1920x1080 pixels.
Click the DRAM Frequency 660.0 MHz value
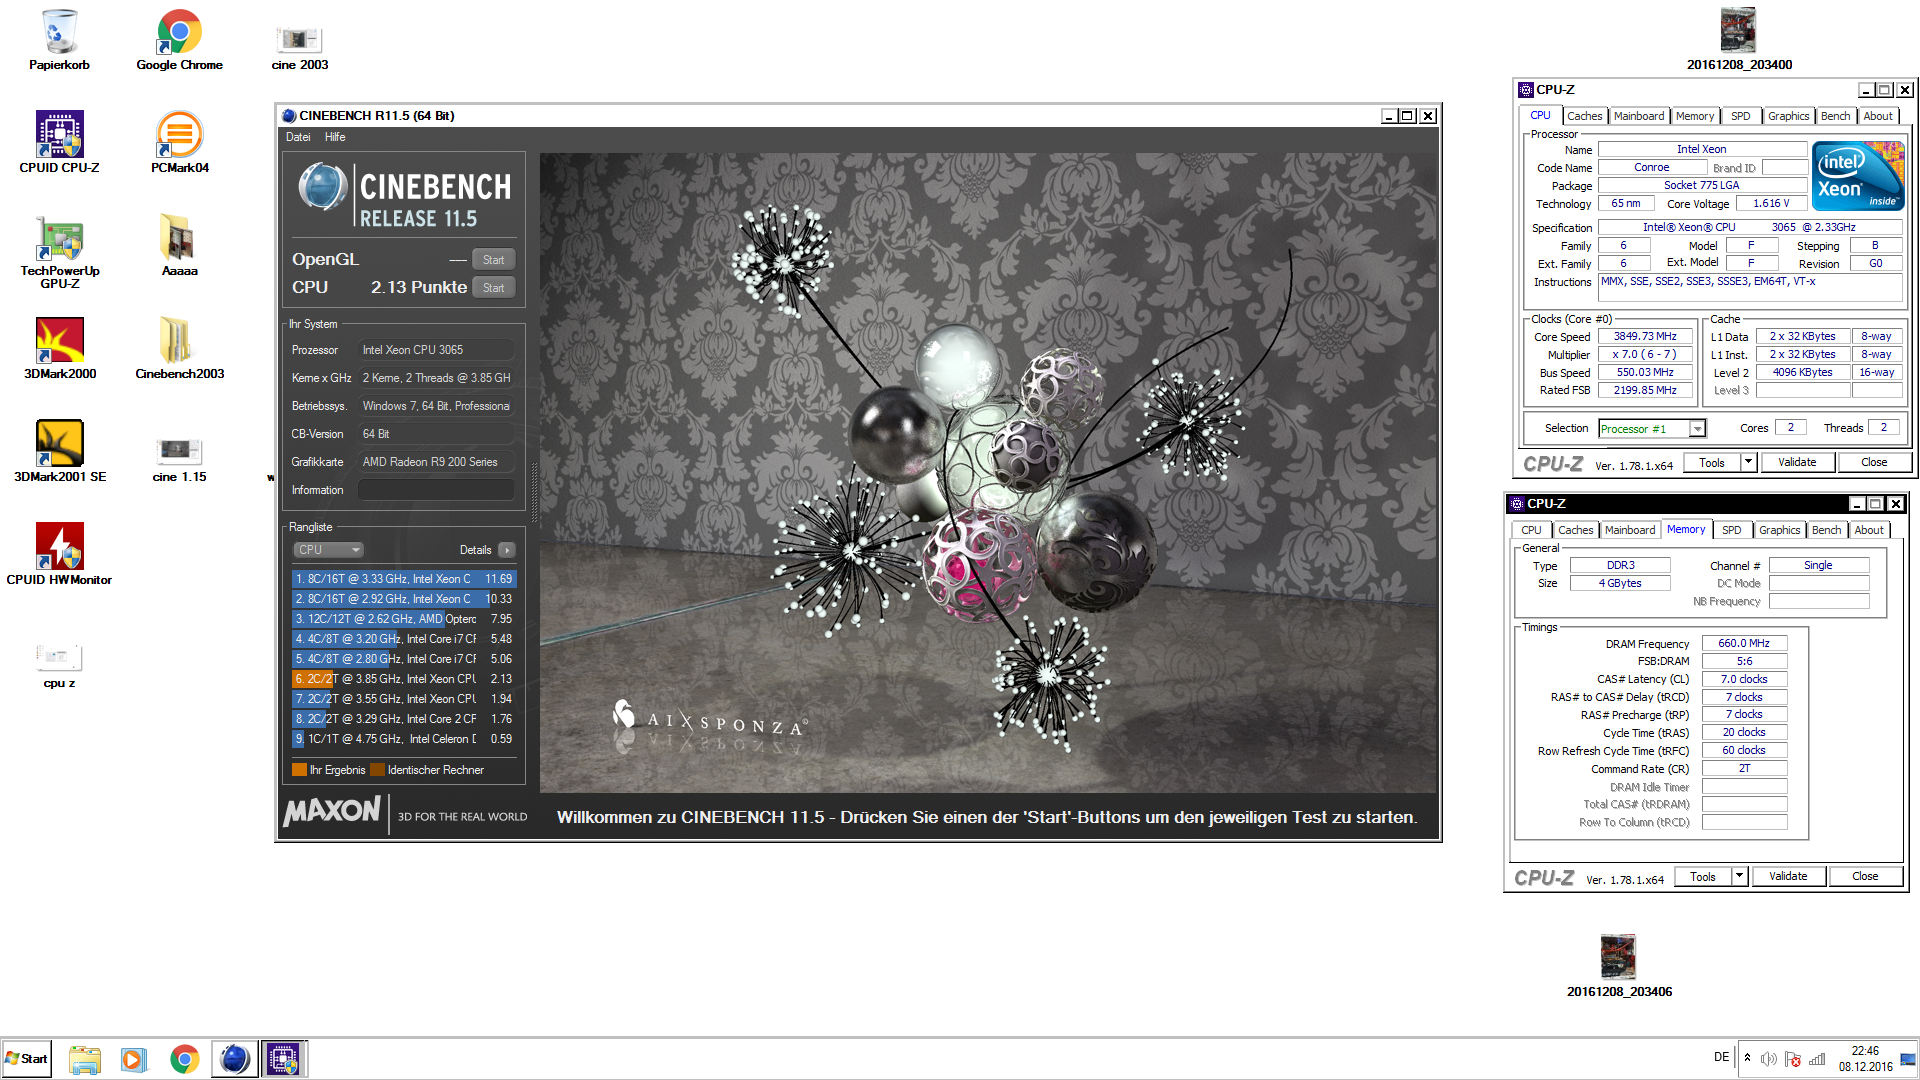point(1744,644)
